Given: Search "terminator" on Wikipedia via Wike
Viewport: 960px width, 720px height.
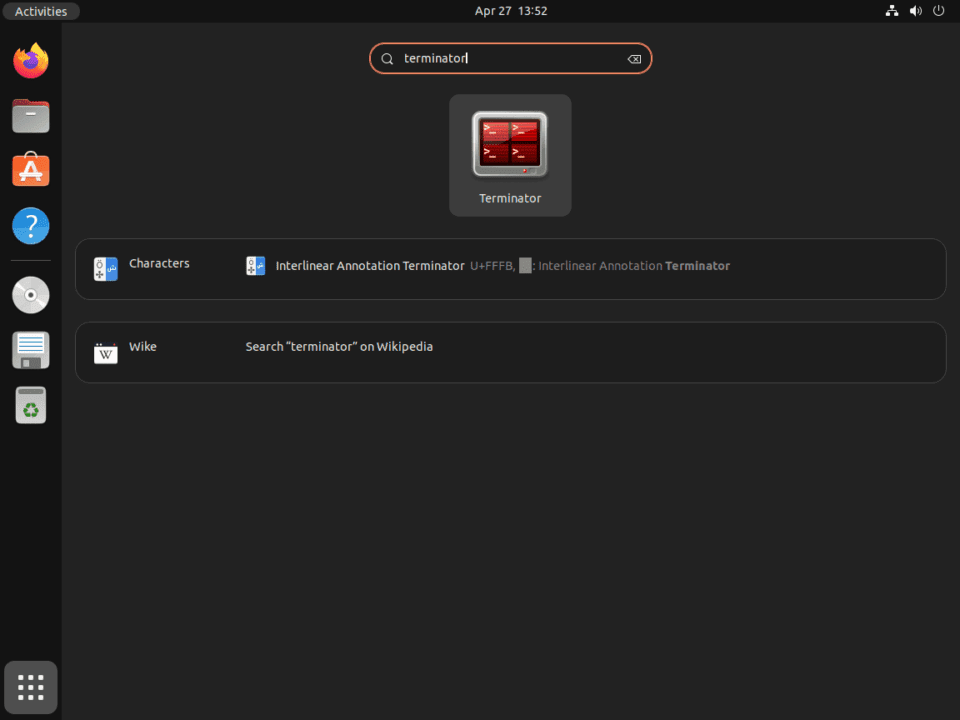Looking at the screenshot, I should 339,346.
